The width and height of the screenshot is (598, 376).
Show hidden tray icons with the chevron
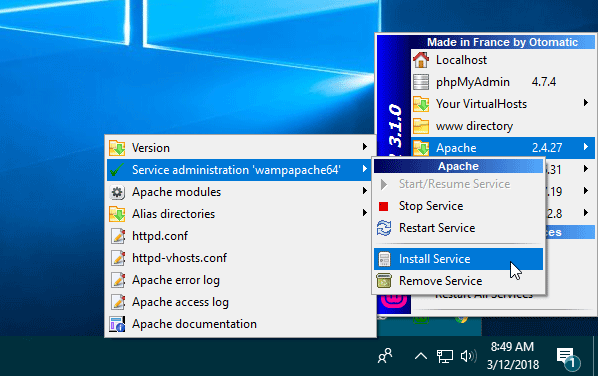click(x=421, y=356)
